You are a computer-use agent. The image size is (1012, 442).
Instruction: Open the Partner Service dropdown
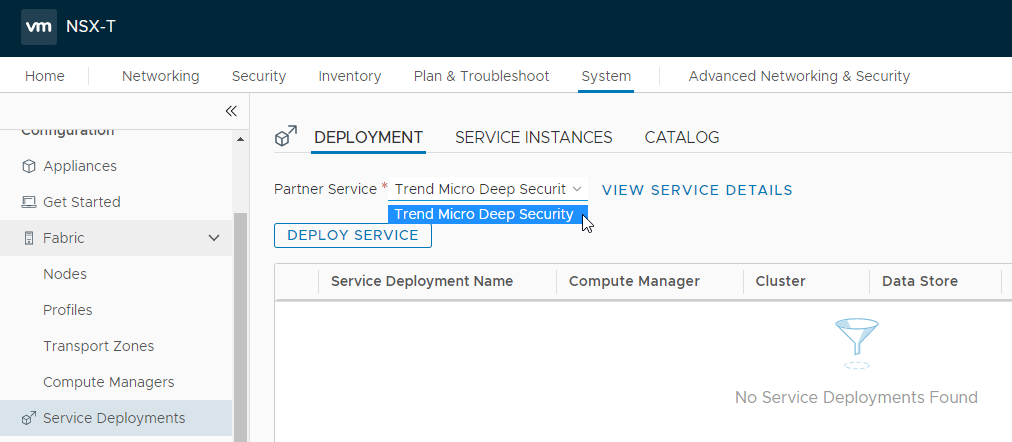[487, 189]
